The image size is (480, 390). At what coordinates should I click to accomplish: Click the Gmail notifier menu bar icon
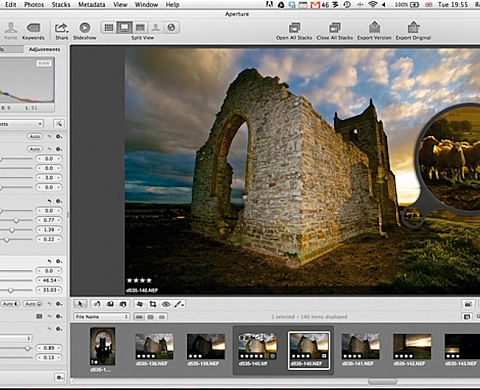315,5
